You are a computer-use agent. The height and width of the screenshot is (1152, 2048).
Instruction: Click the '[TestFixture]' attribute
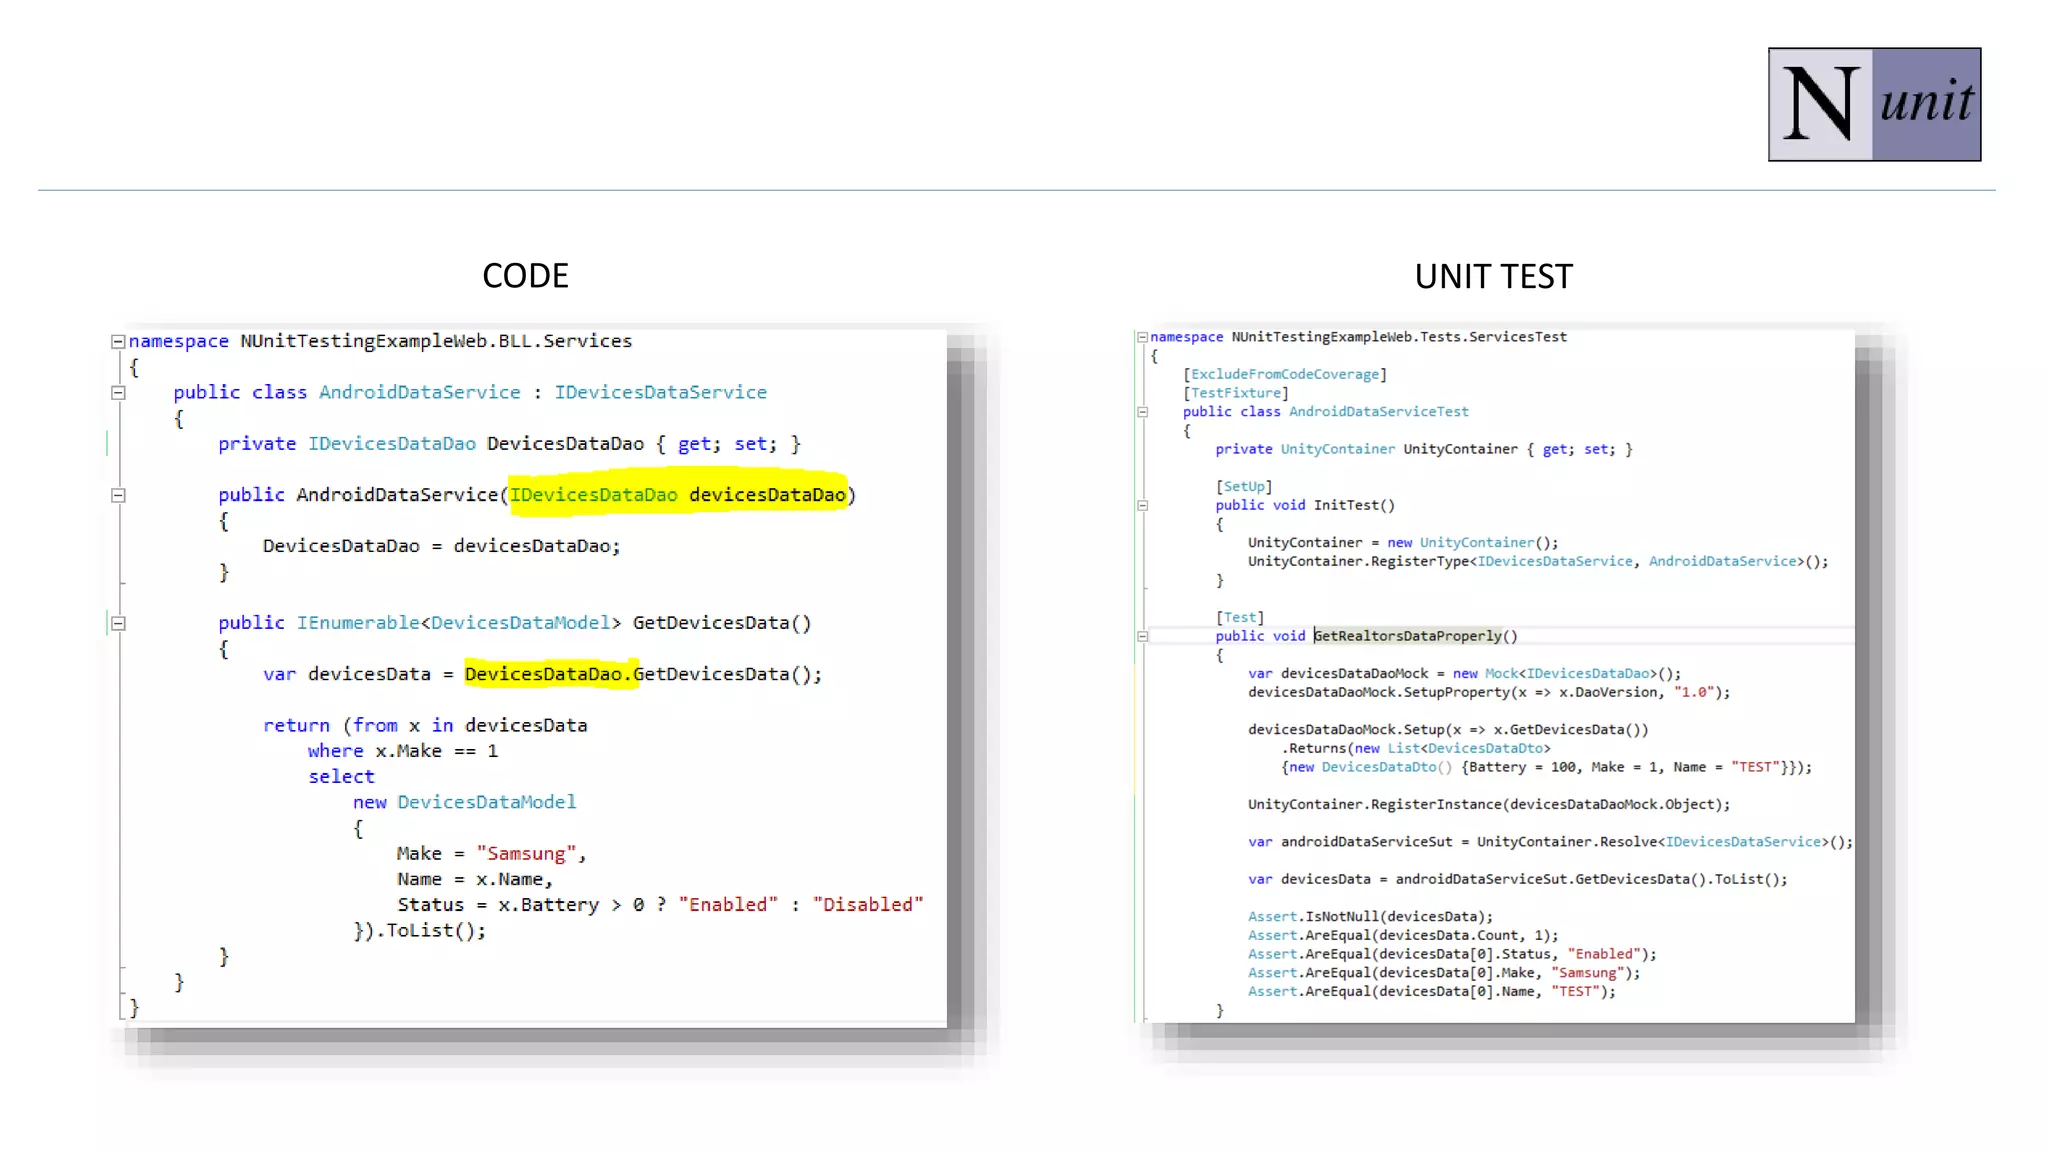click(1236, 393)
